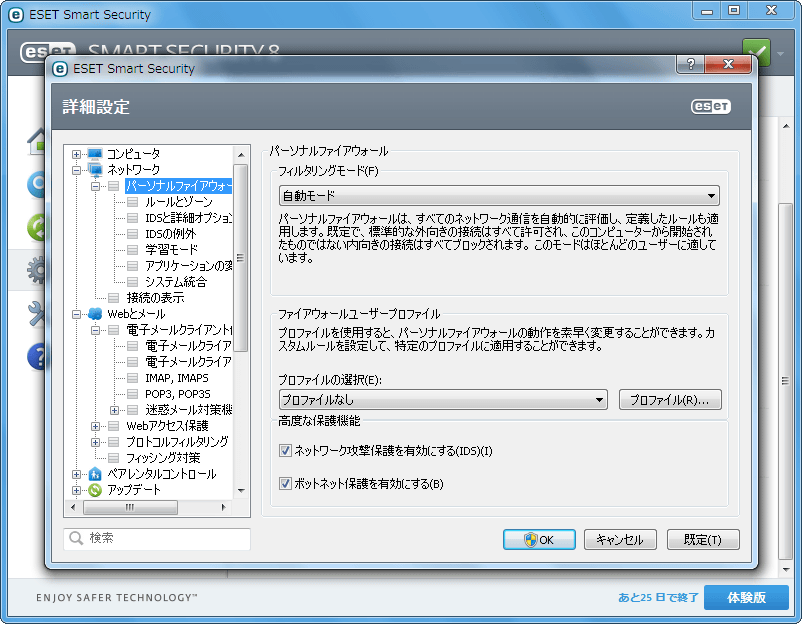The width and height of the screenshot is (802, 624).
Task: Select IDSの例外 in the tree
Action: coord(170,234)
